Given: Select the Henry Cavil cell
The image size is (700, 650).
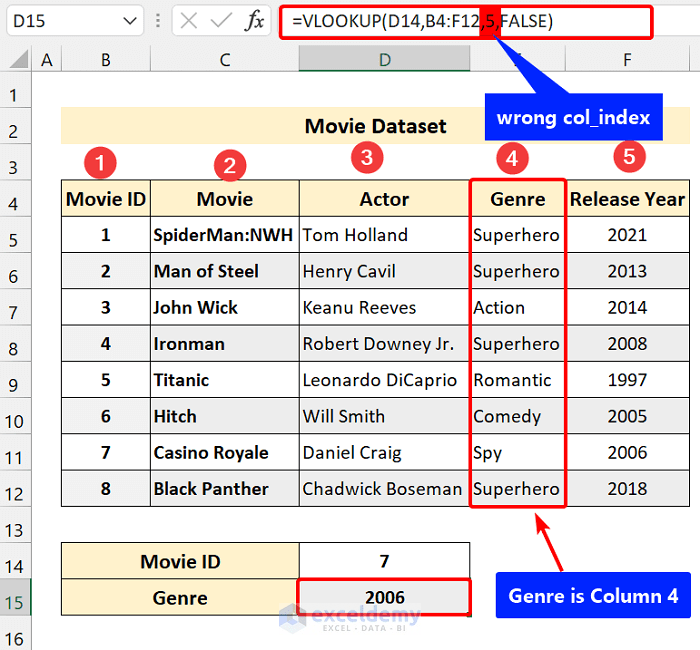Looking at the screenshot, I should tap(384, 271).
